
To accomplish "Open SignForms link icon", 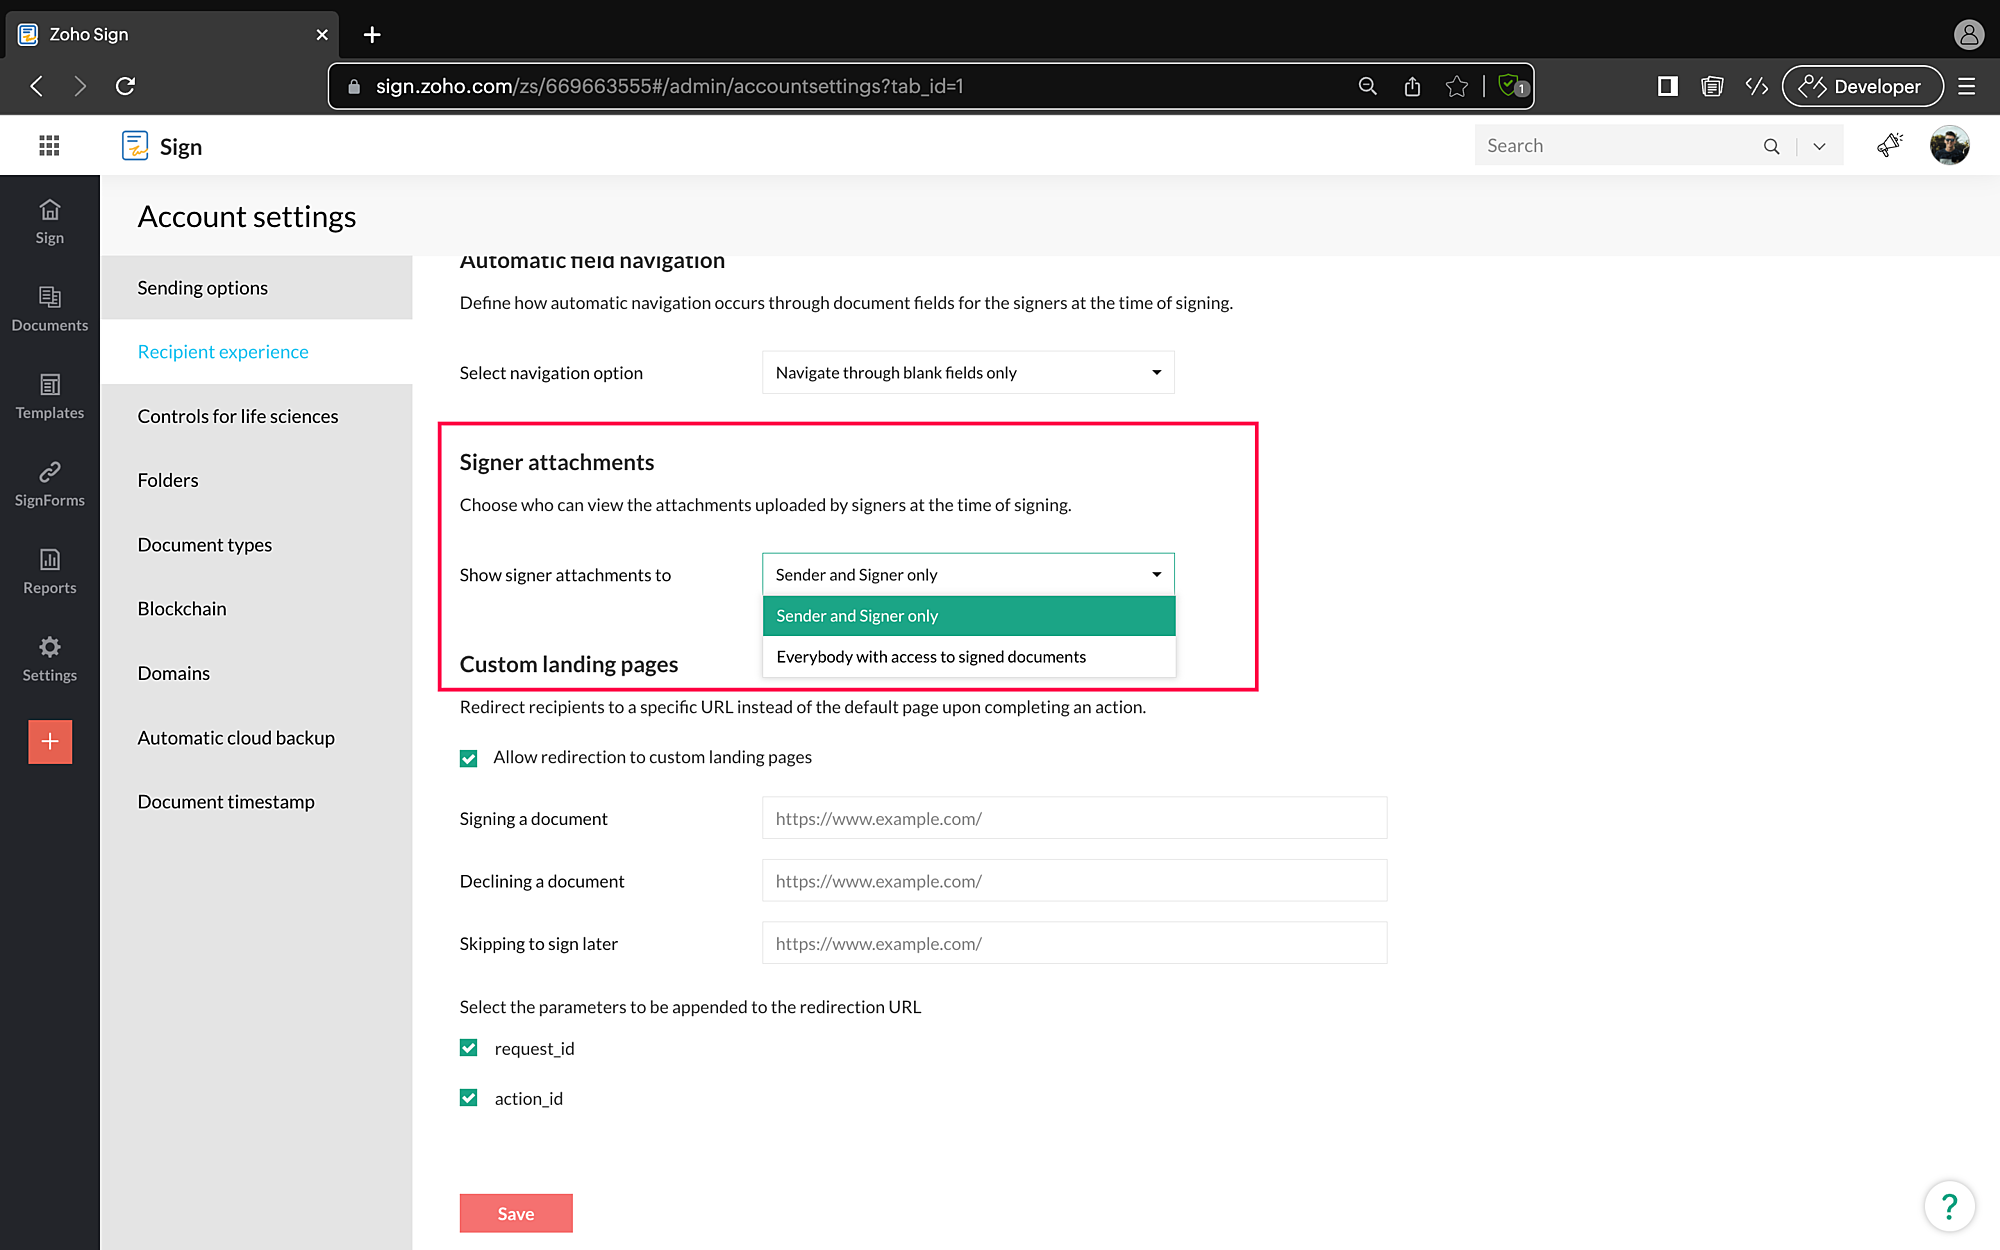I will click(49, 483).
